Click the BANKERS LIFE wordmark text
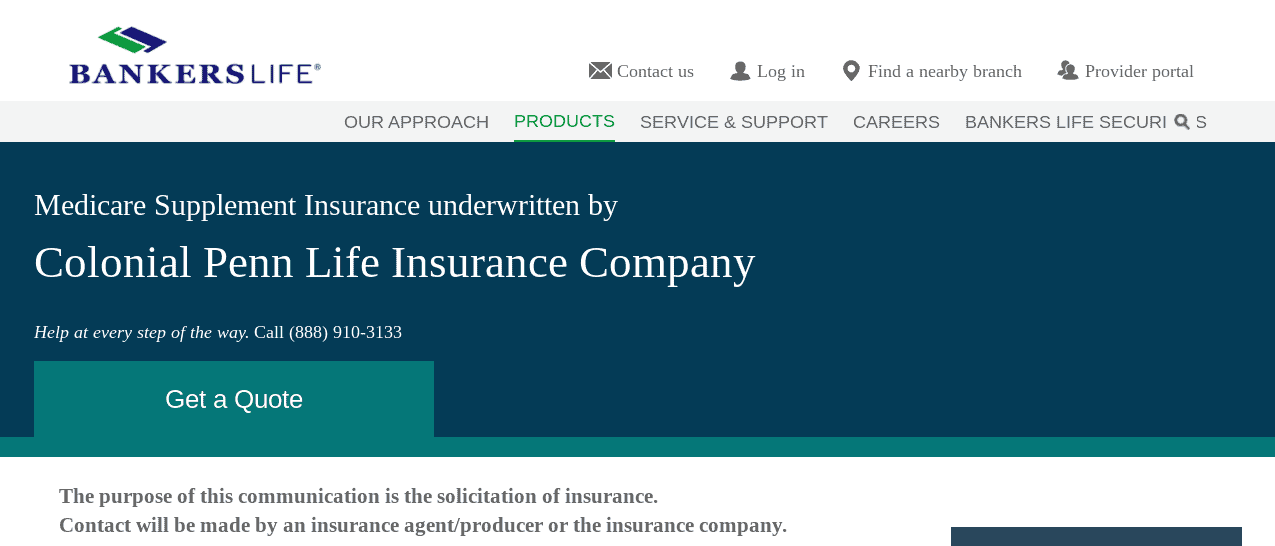The height and width of the screenshot is (546, 1275). coord(195,73)
